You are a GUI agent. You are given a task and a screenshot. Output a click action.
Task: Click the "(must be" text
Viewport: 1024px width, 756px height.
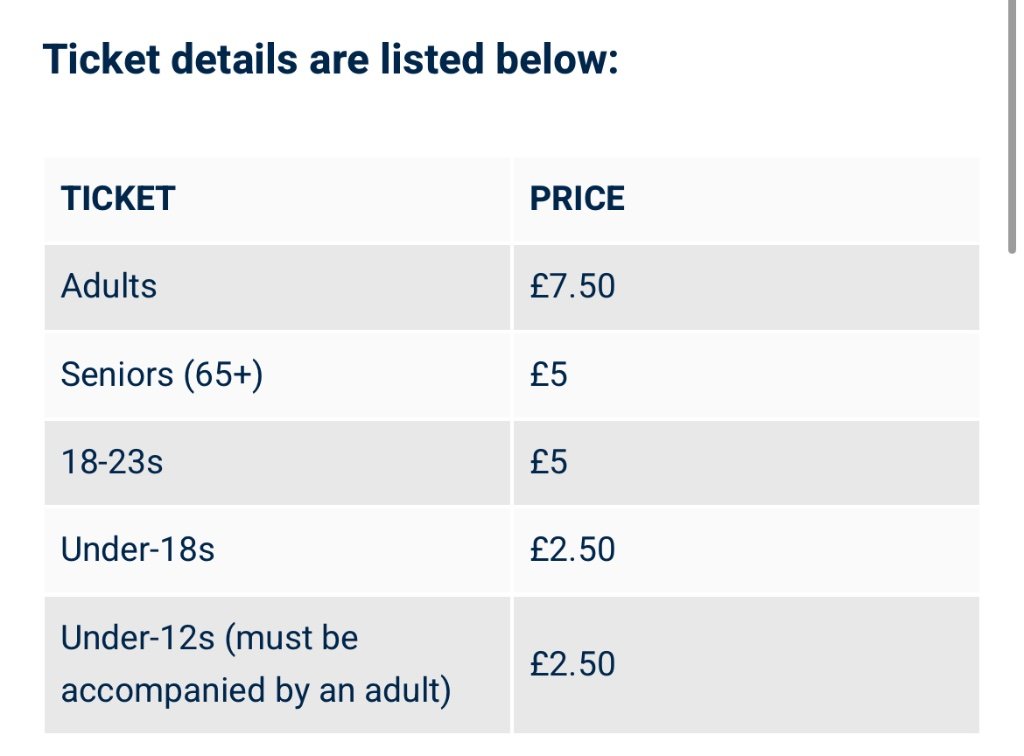pyautogui.click(x=291, y=638)
